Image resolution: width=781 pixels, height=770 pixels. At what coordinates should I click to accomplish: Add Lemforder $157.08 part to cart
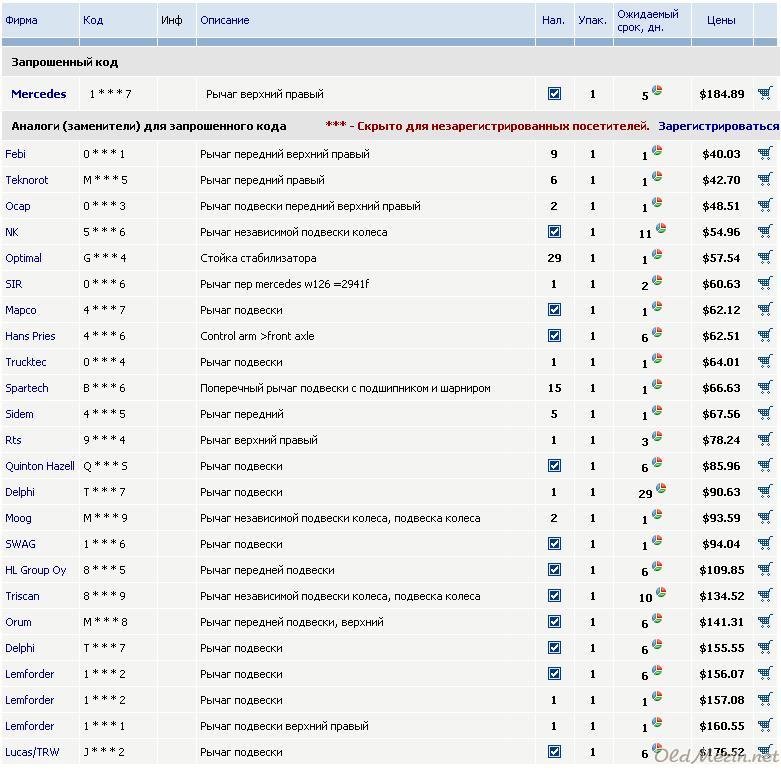click(765, 699)
